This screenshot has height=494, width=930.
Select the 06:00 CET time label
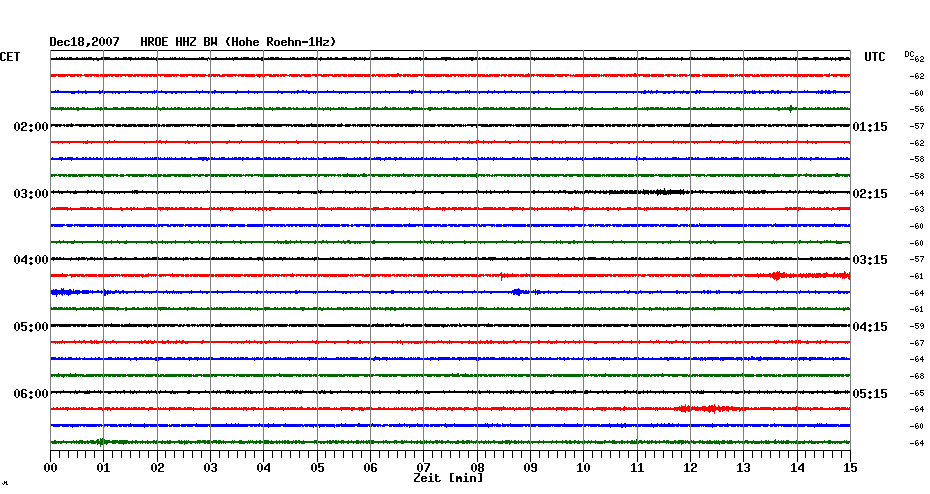(x=31, y=394)
